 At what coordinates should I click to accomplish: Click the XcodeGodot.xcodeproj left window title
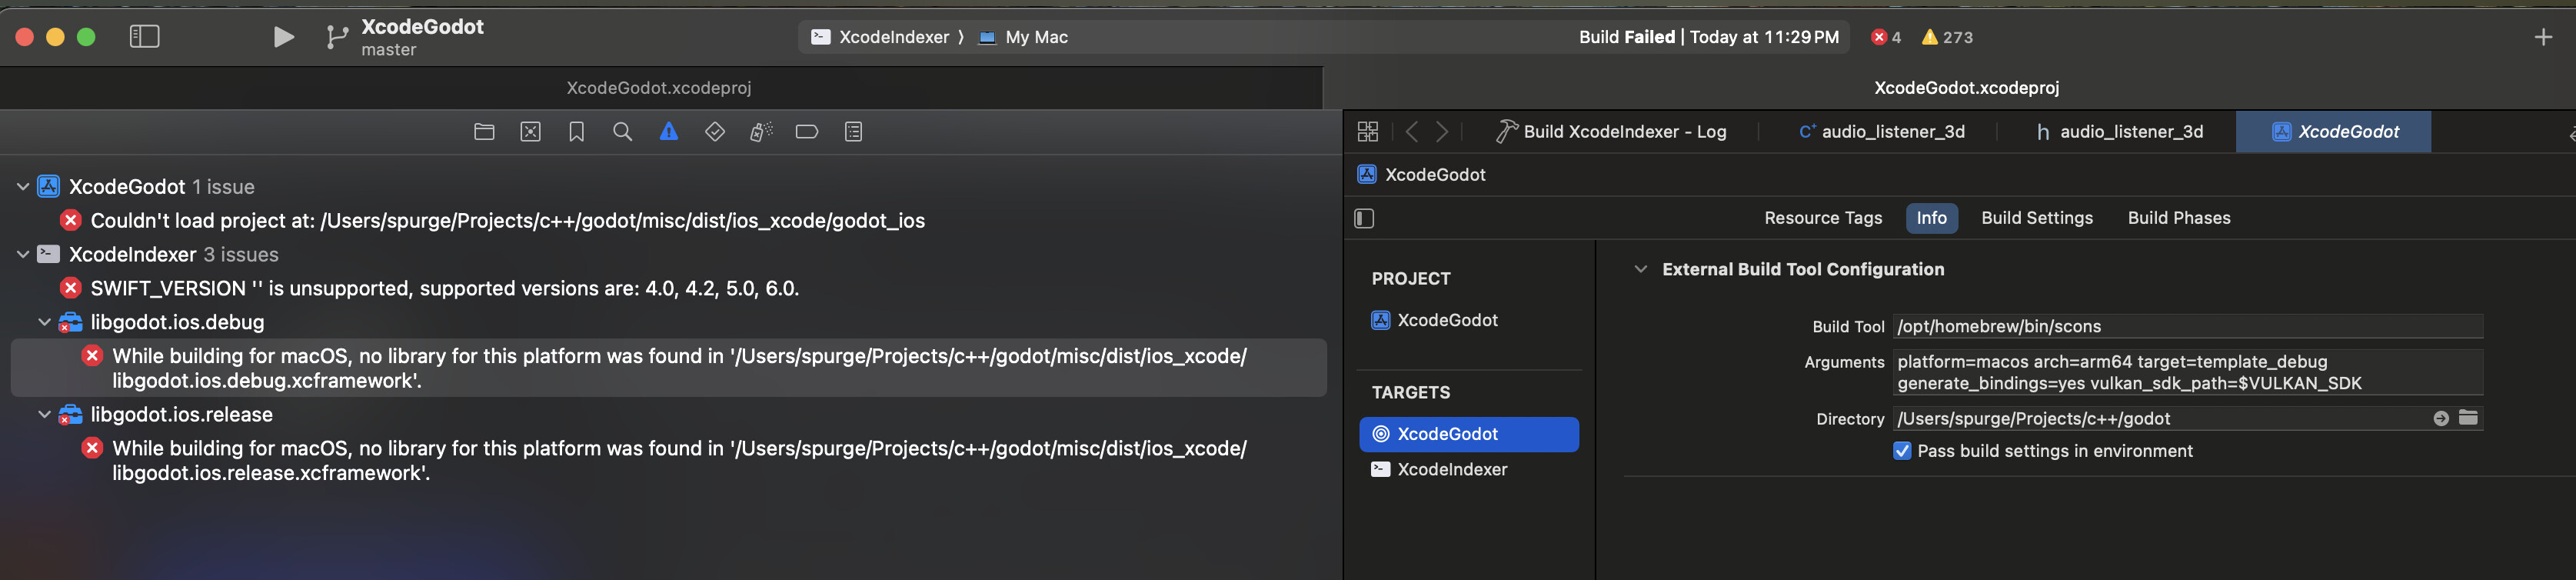pos(659,88)
